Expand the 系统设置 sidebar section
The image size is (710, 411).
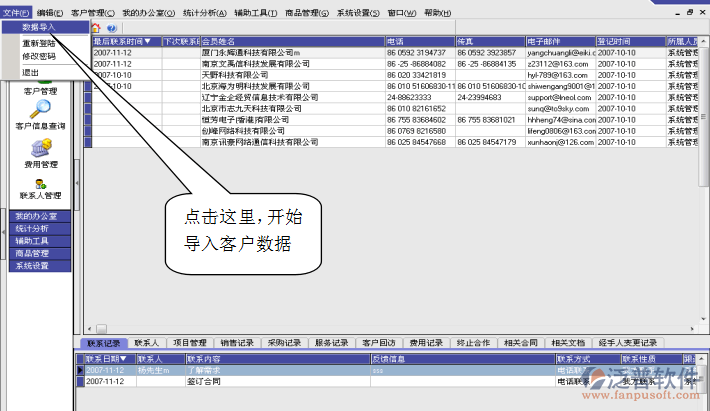pos(40,266)
